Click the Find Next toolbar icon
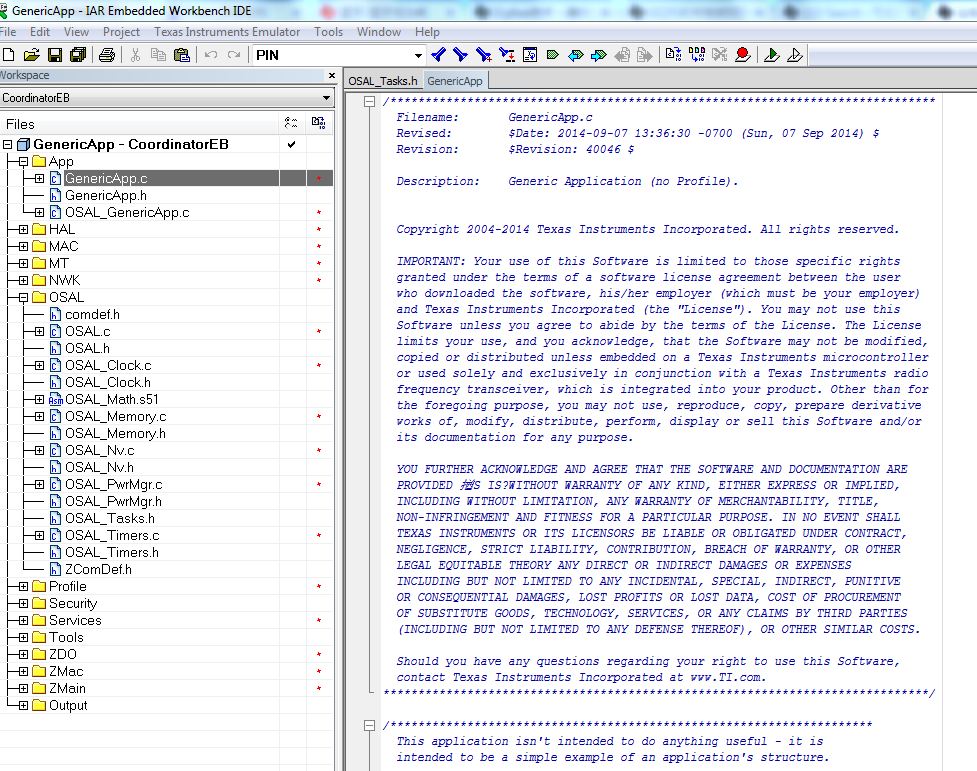977x771 pixels. (x=460, y=55)
